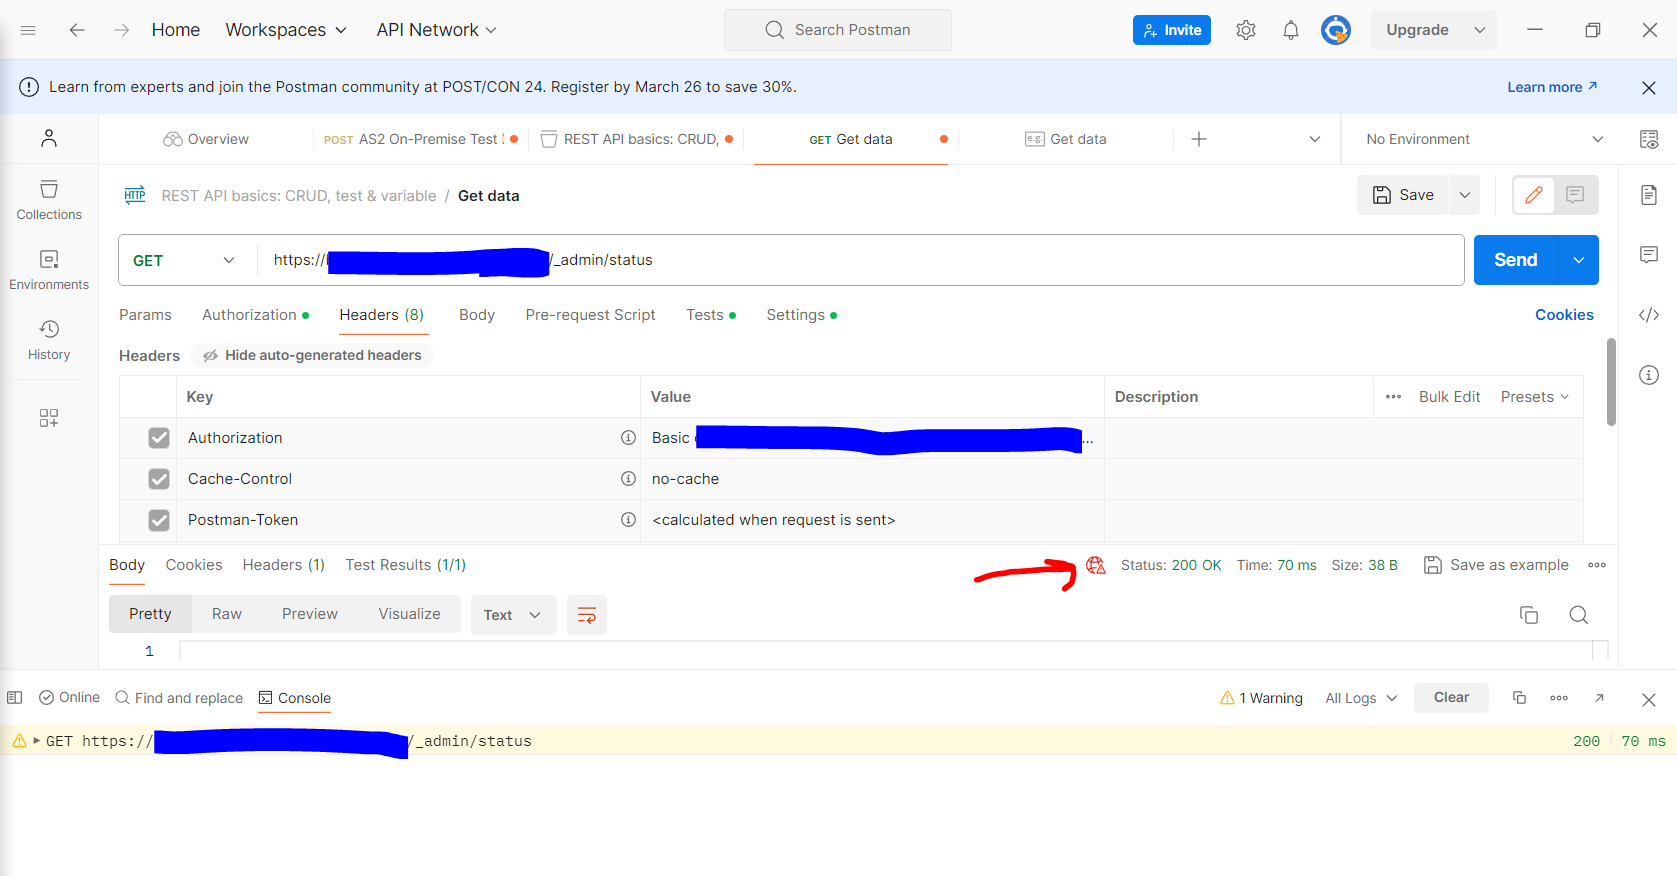Switch to the Pre-request Script tab
The width and height of the screenshot is (1677, 876).
(590, 315)
